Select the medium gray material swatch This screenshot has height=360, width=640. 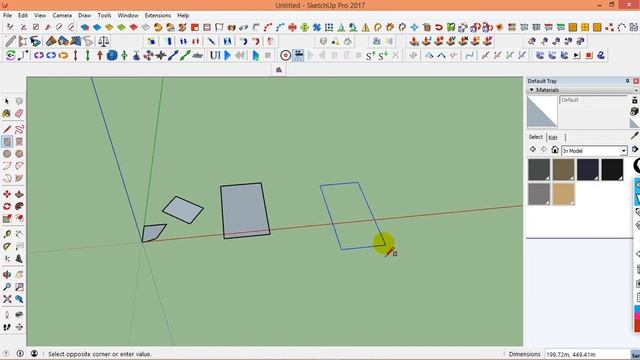tap(539, 193)
